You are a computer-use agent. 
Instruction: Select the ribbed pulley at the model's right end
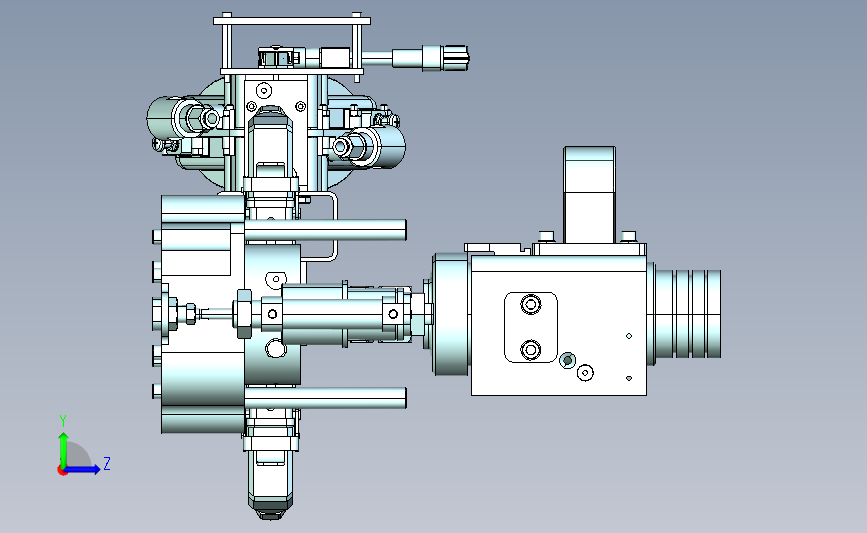[688, 313]
